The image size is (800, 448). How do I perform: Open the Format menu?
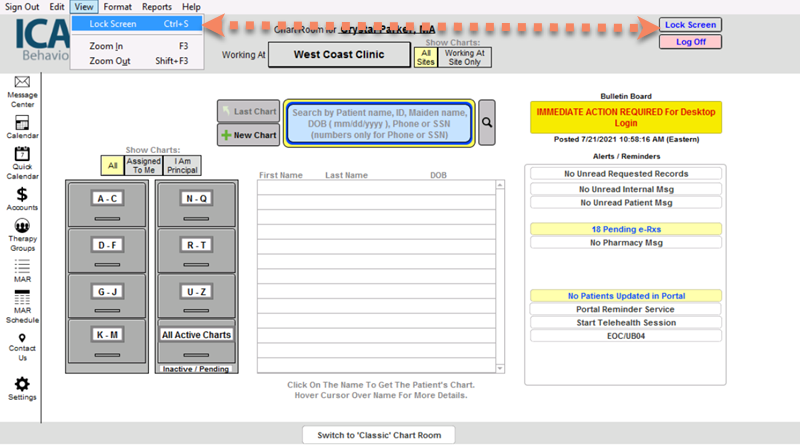coord(117,7)
